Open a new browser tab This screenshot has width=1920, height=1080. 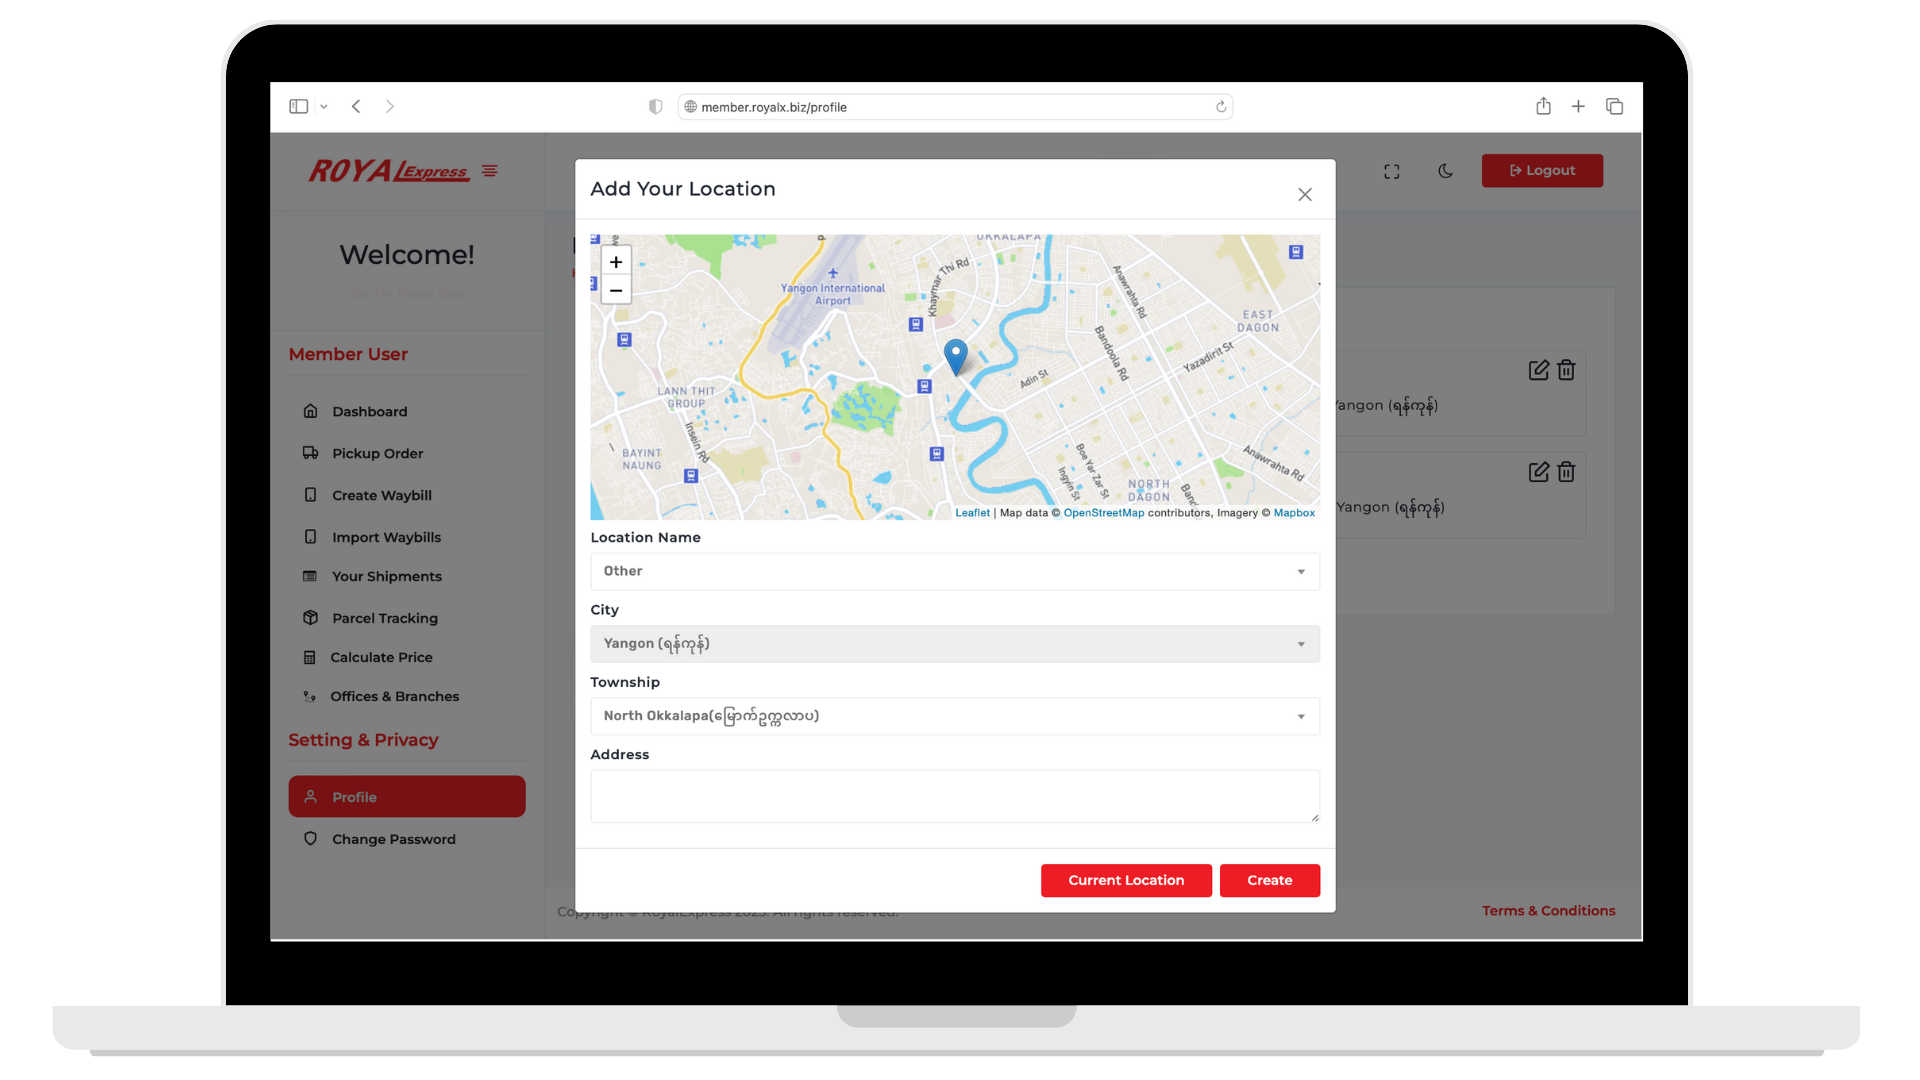[x=1578, y=106]
